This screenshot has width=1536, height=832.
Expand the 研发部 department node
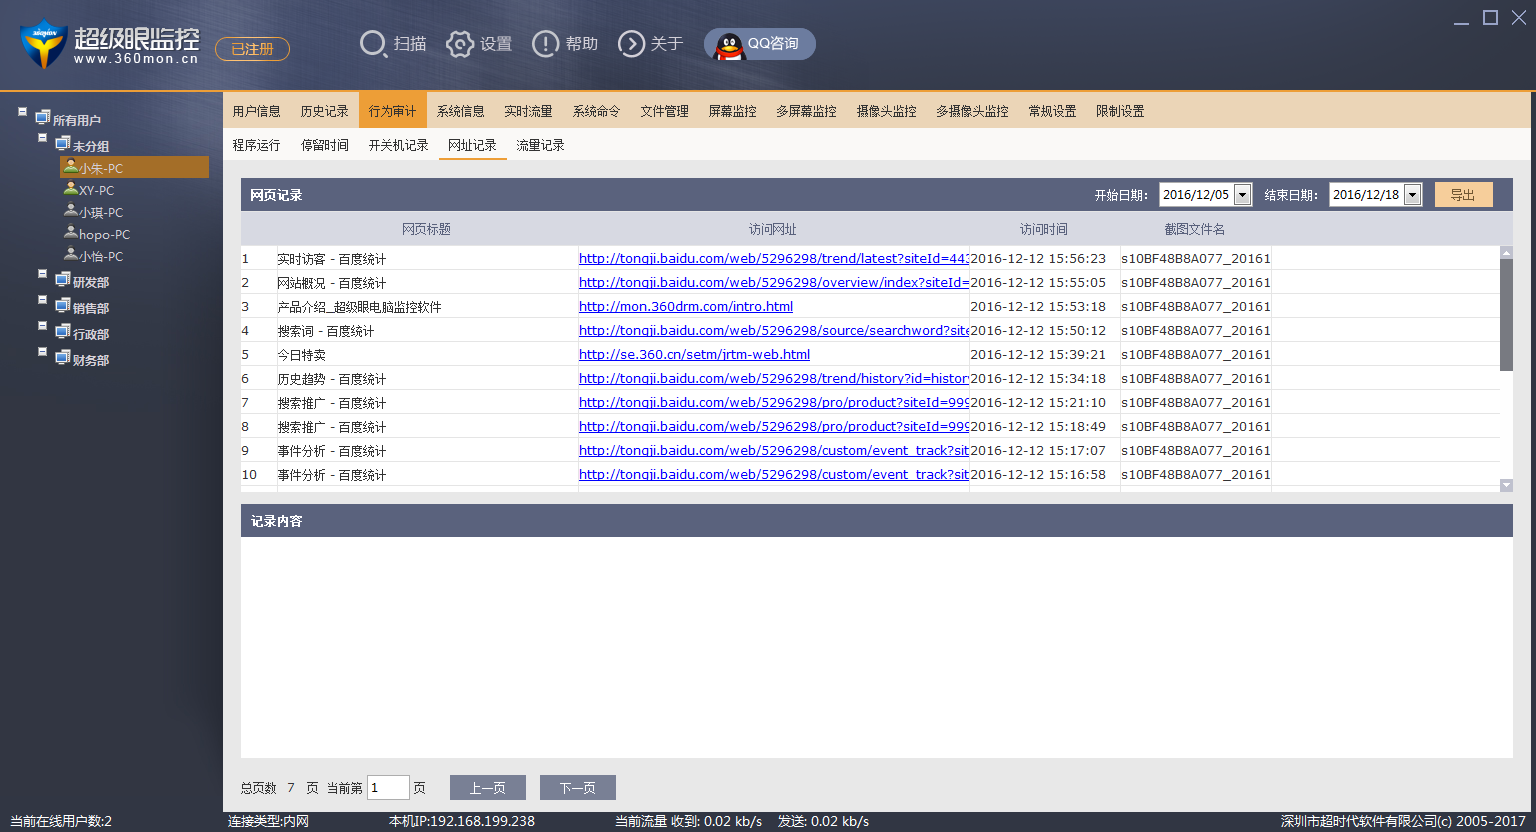click(42, 274)
